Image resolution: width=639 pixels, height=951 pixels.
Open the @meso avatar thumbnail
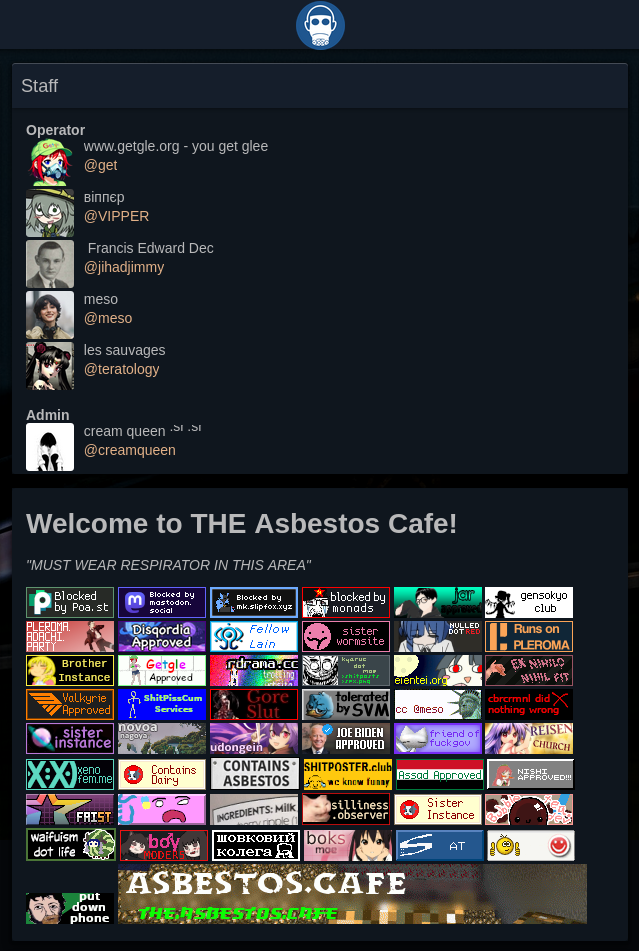coord(50,315)
